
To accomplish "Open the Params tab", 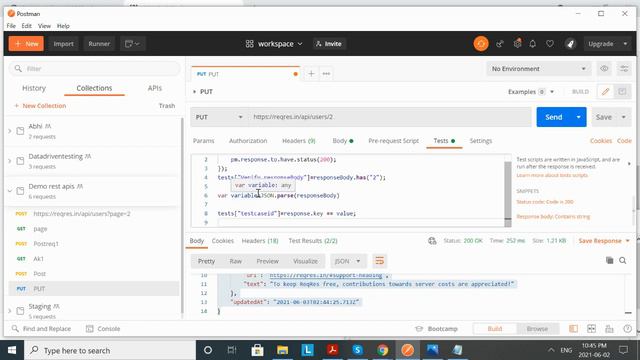I will click(x=203, y=141).
